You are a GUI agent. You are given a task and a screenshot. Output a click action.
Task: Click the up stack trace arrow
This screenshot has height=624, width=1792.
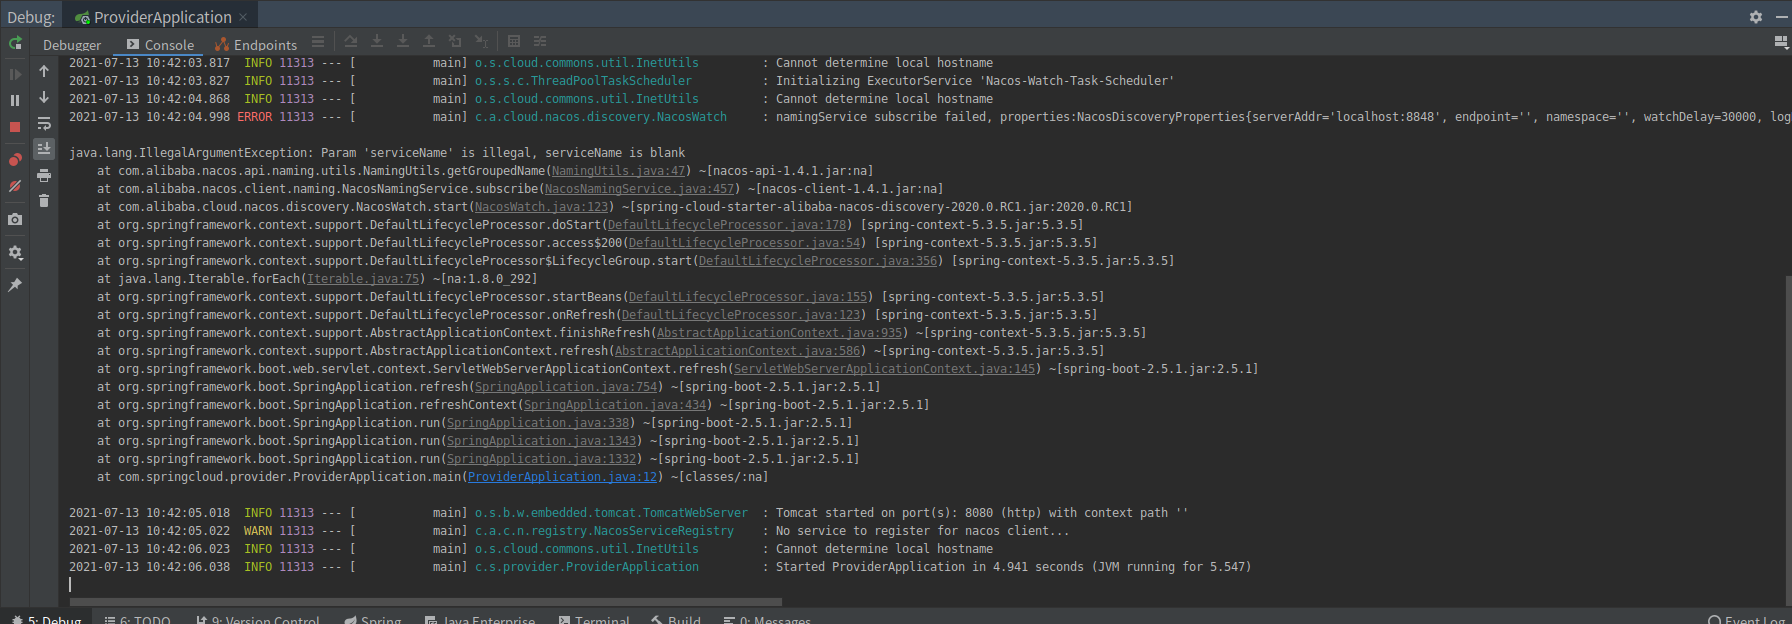pyautogui.click(x=44, y=71)
